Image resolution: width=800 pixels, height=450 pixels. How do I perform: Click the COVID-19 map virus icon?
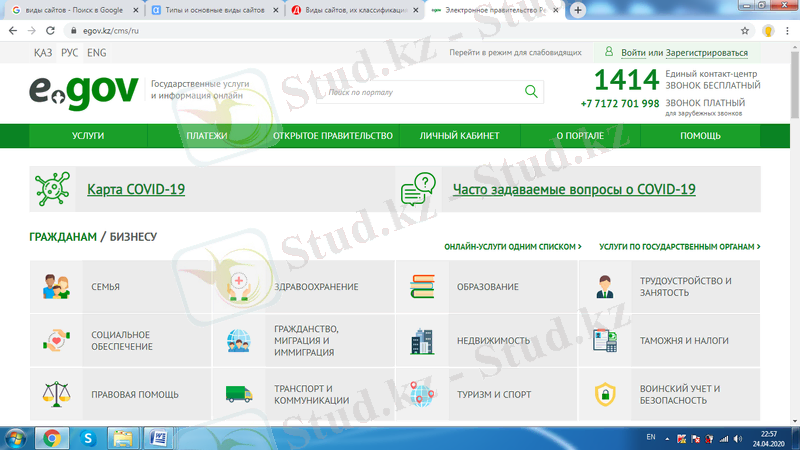tap(52, 188)
